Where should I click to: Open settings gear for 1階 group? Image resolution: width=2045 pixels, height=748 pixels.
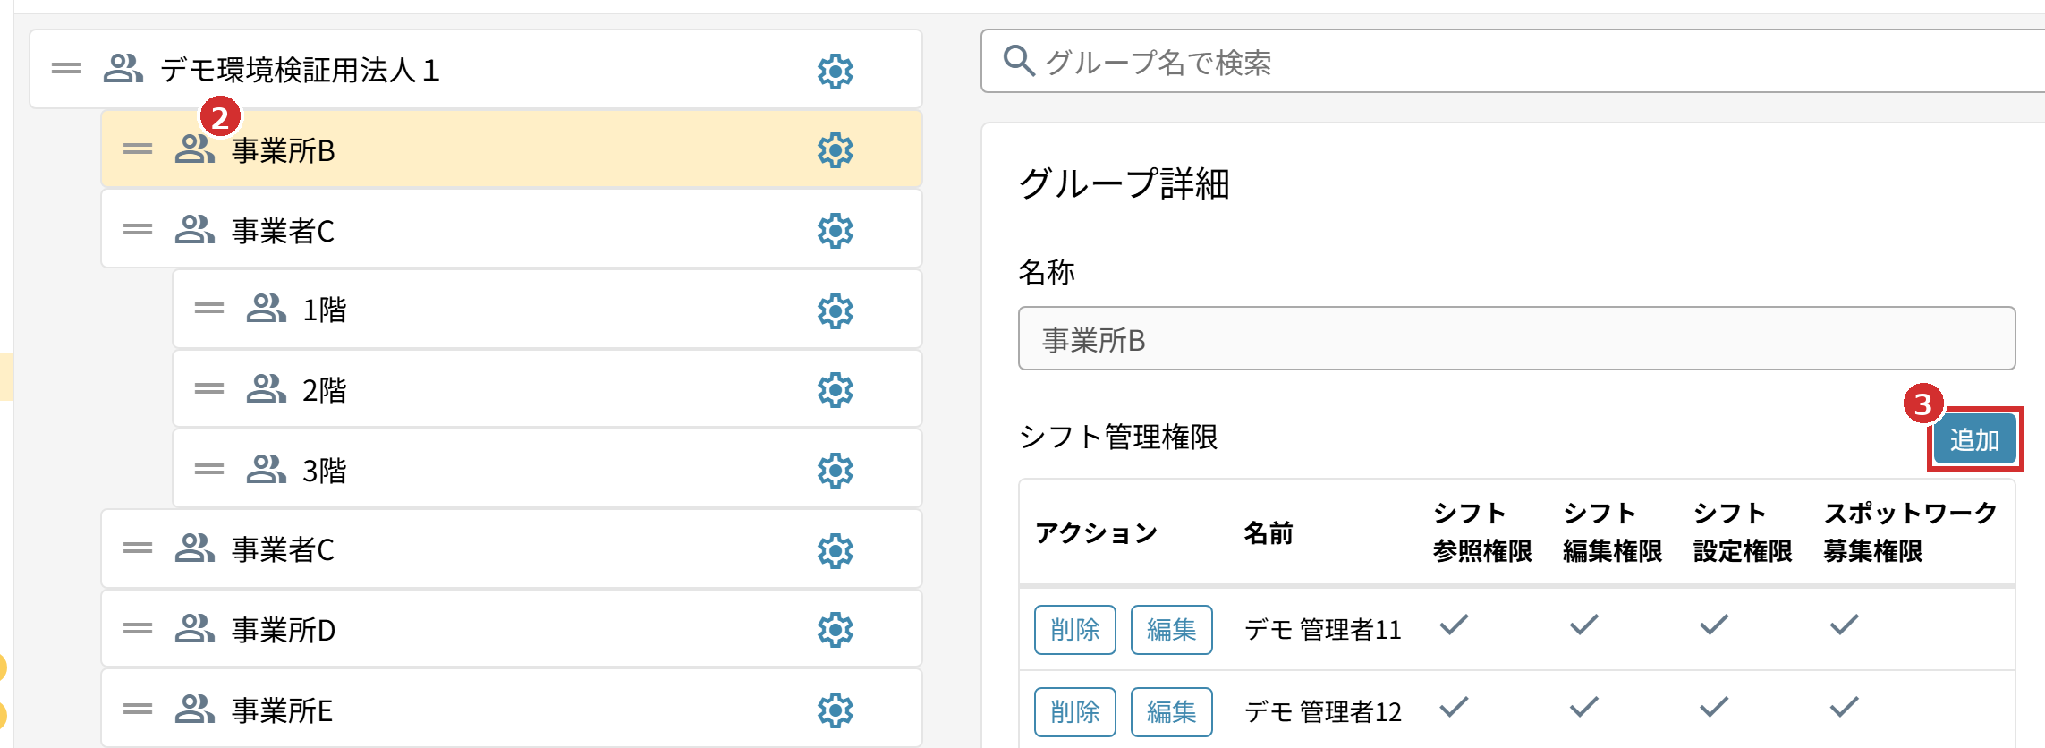pyautogui.click(x=835, y=311)
